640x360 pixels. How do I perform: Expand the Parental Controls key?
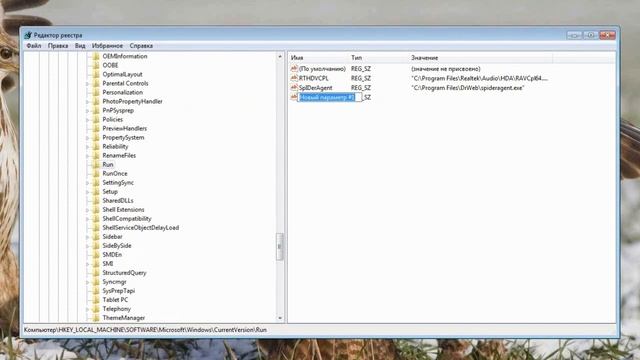87,84
